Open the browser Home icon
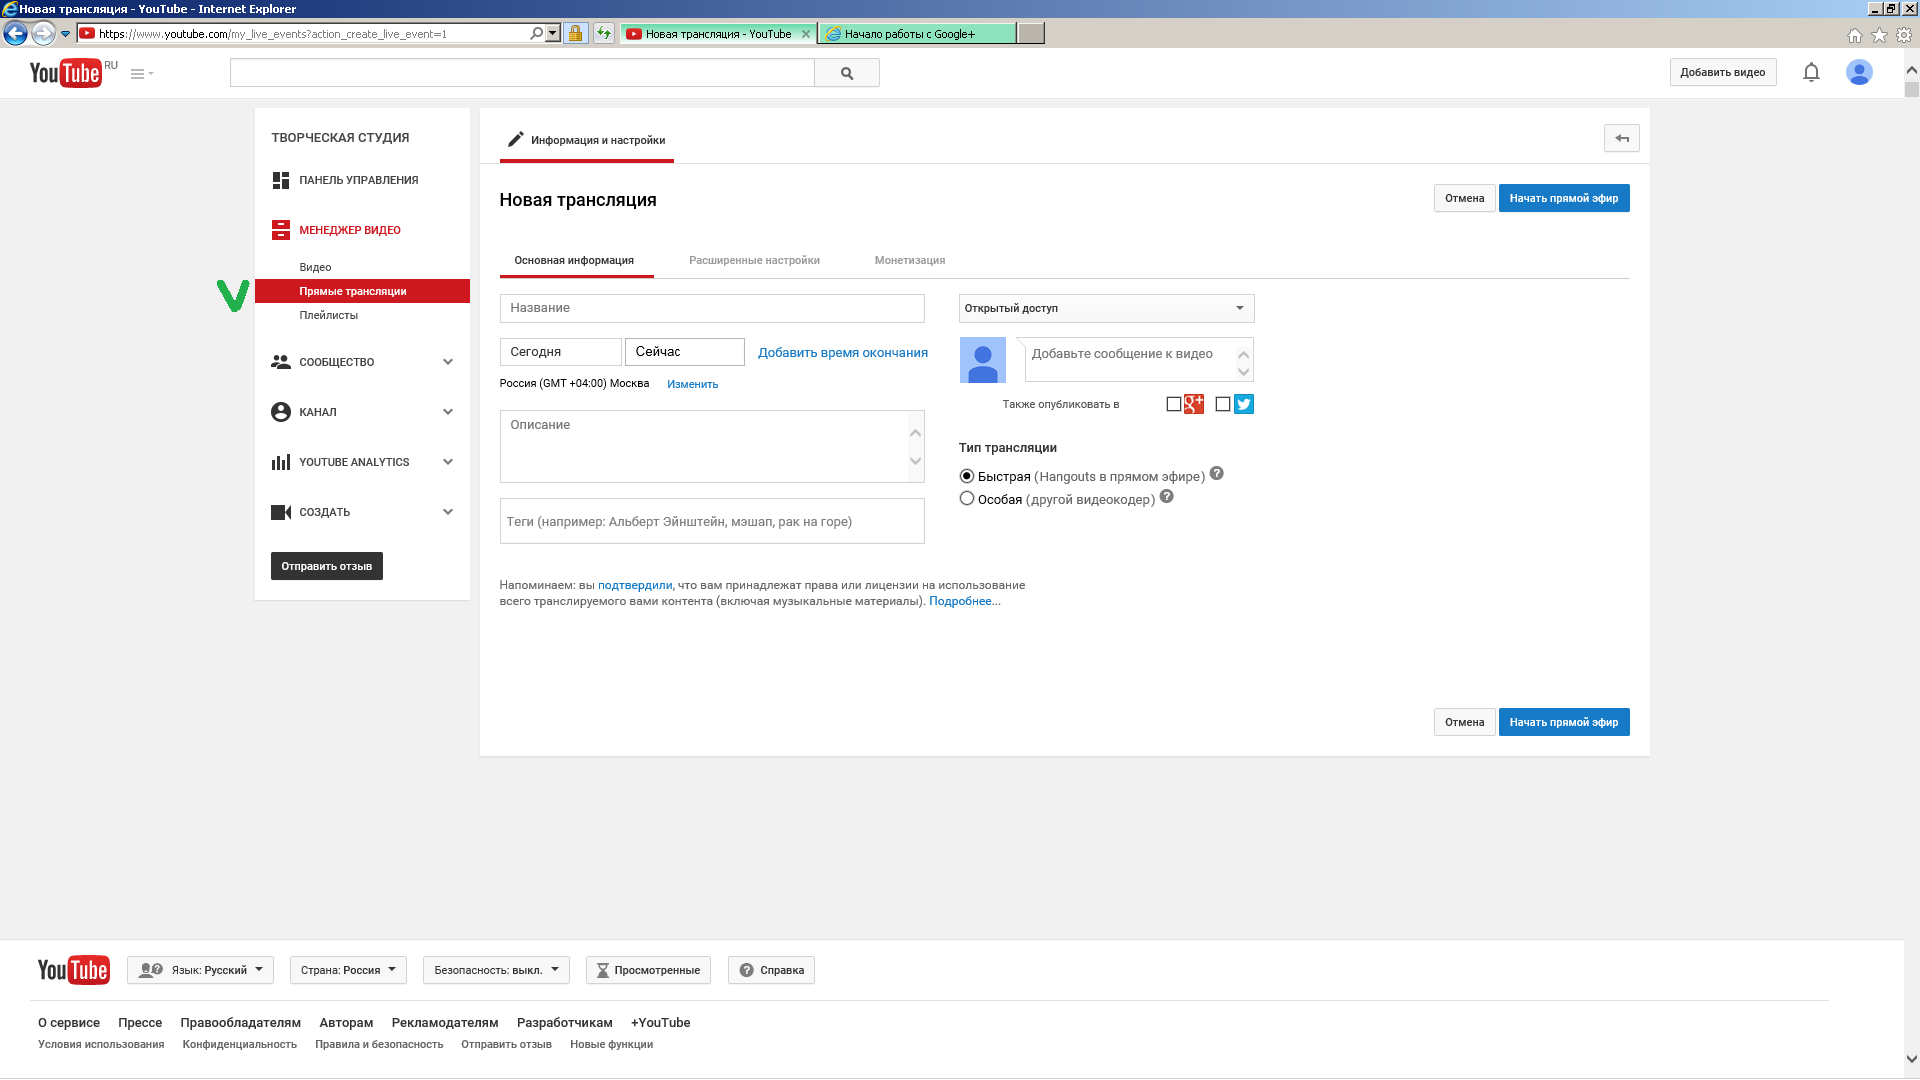Screen dimensions: 1920x1080 pyautogui.click(x=1855, y=35)
